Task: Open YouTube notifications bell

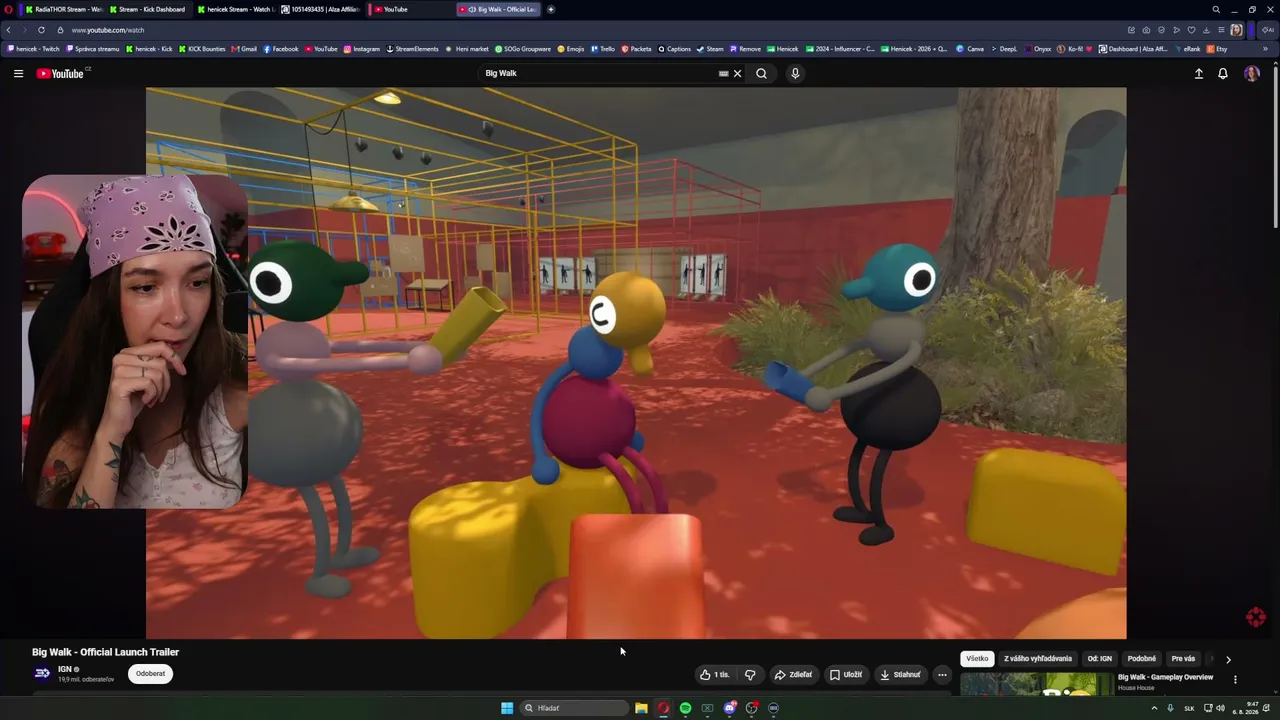Action: (1223, 73)
